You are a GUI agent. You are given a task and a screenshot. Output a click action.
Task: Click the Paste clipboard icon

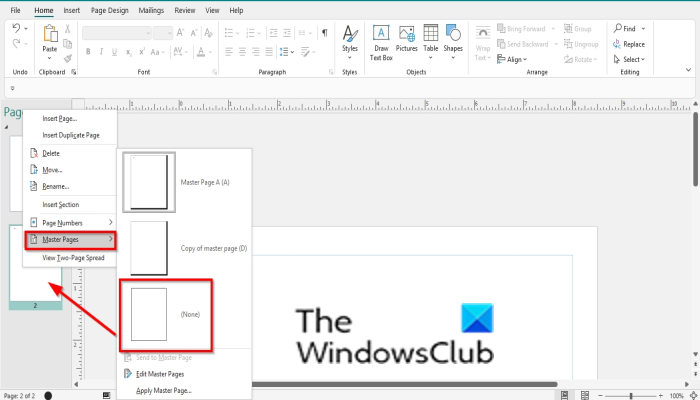pos(50,34)
